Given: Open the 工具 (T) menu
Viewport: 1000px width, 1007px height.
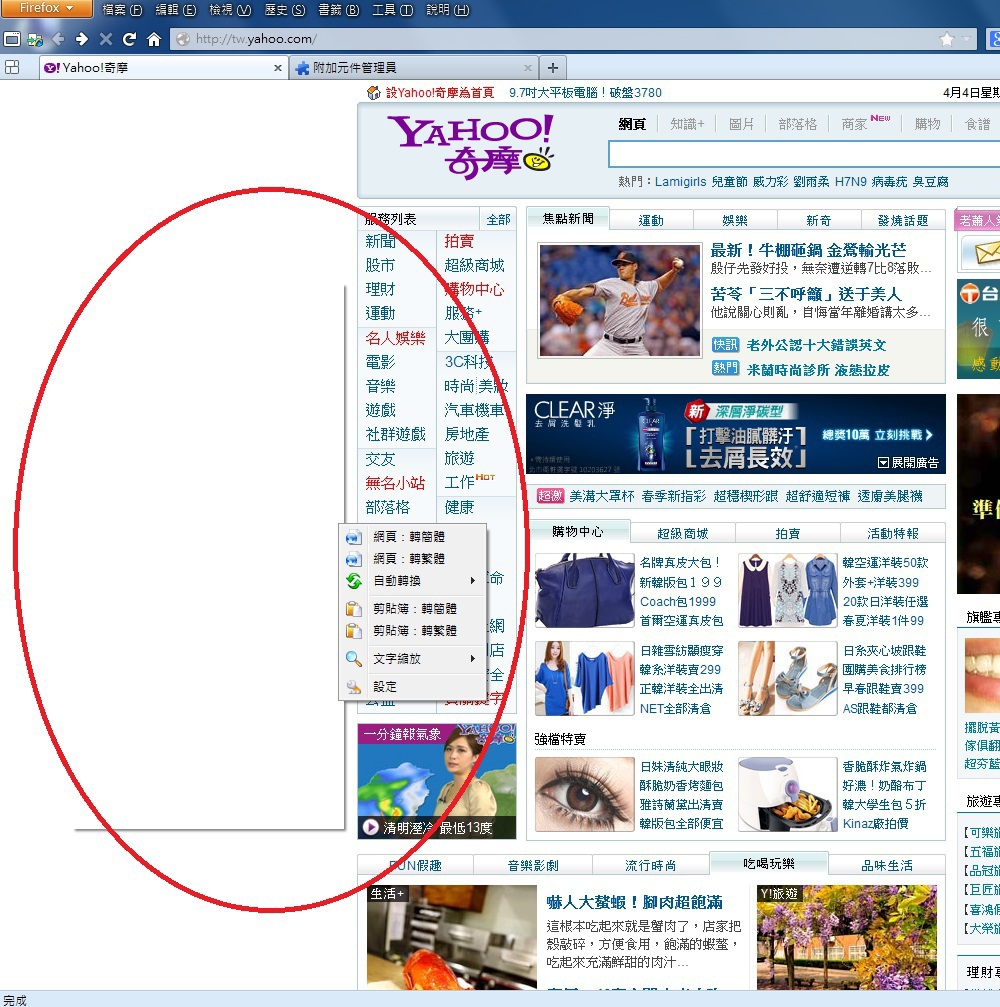Looking at the screenshot, I should 393,10.
